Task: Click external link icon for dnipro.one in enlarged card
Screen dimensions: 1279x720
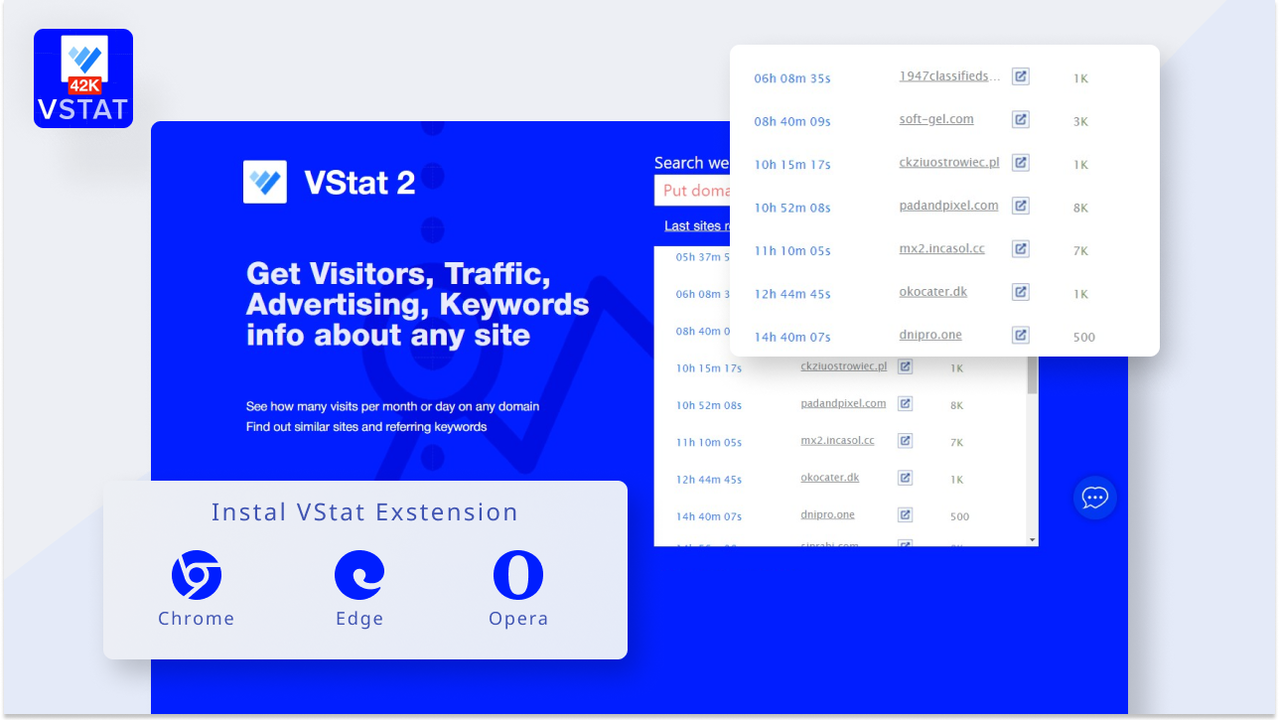Action: [x=1020, y=334]
